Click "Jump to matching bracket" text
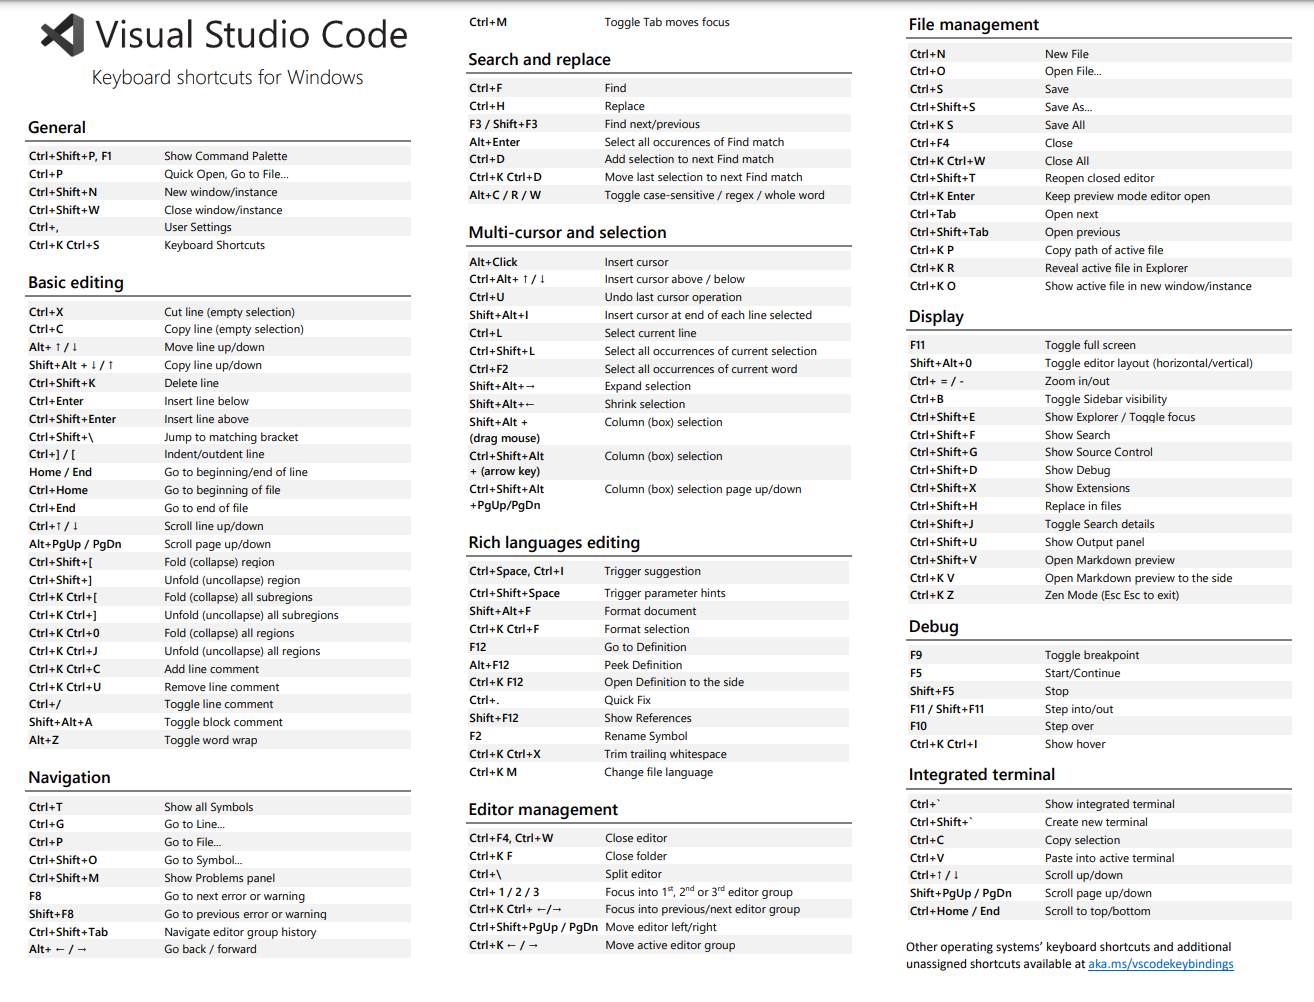The width and height of the screenshot is (1314, 1002). [231, 437]
